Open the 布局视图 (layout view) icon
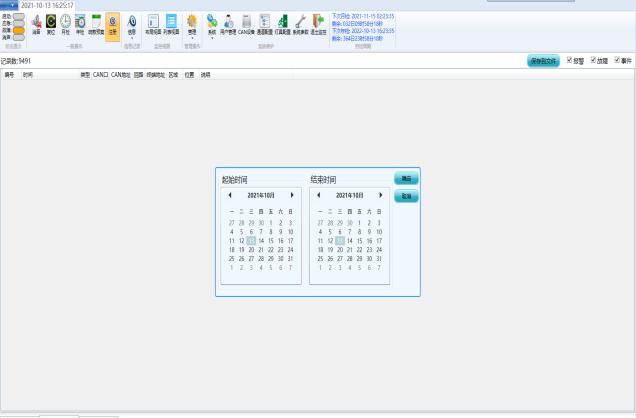The height and width of the screenshot is (418, 636). coord(153,22)
